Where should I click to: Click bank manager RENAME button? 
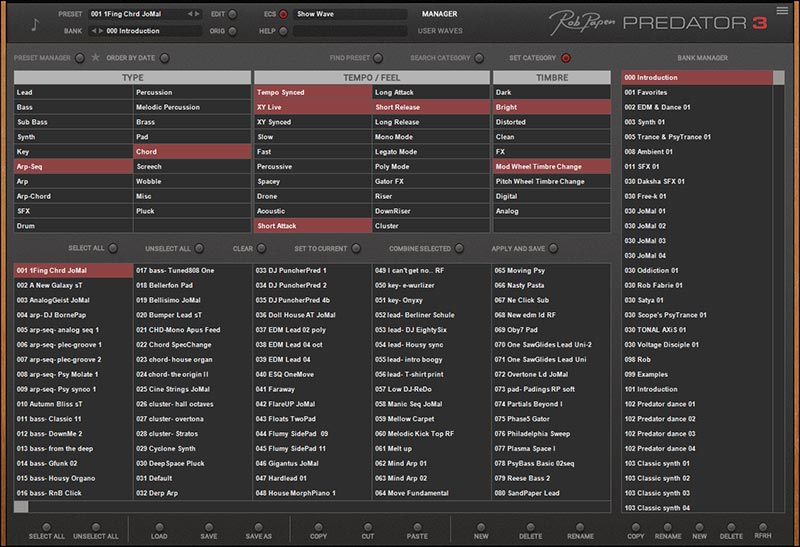point(668,527)
